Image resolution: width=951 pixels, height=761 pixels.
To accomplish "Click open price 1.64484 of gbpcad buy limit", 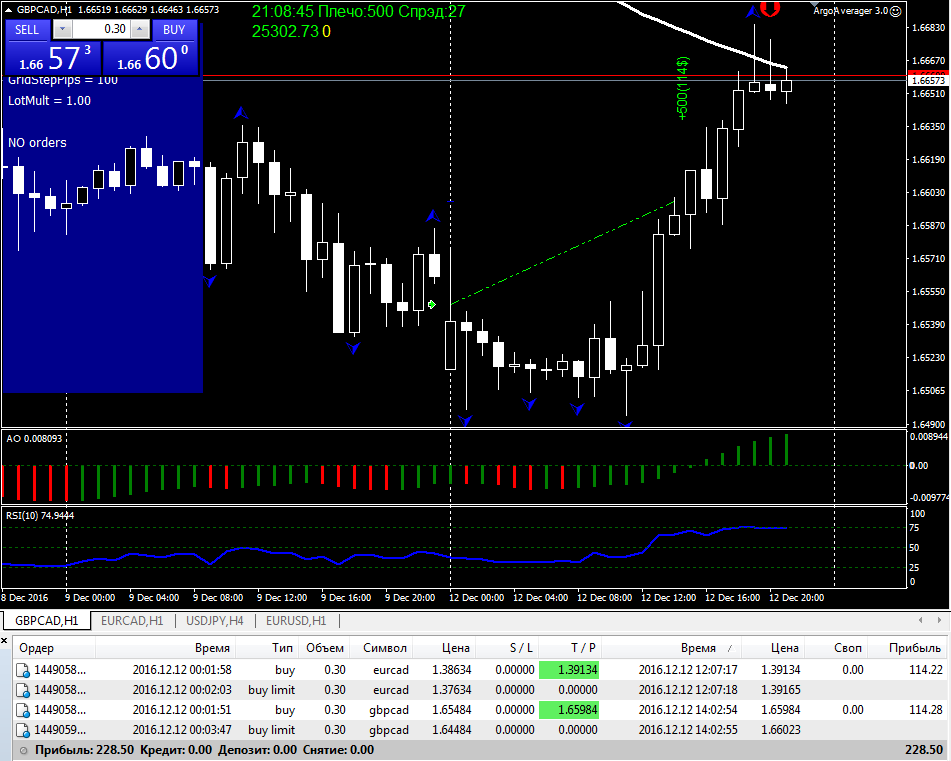I will pyautogui.click(x=452, y=729).
